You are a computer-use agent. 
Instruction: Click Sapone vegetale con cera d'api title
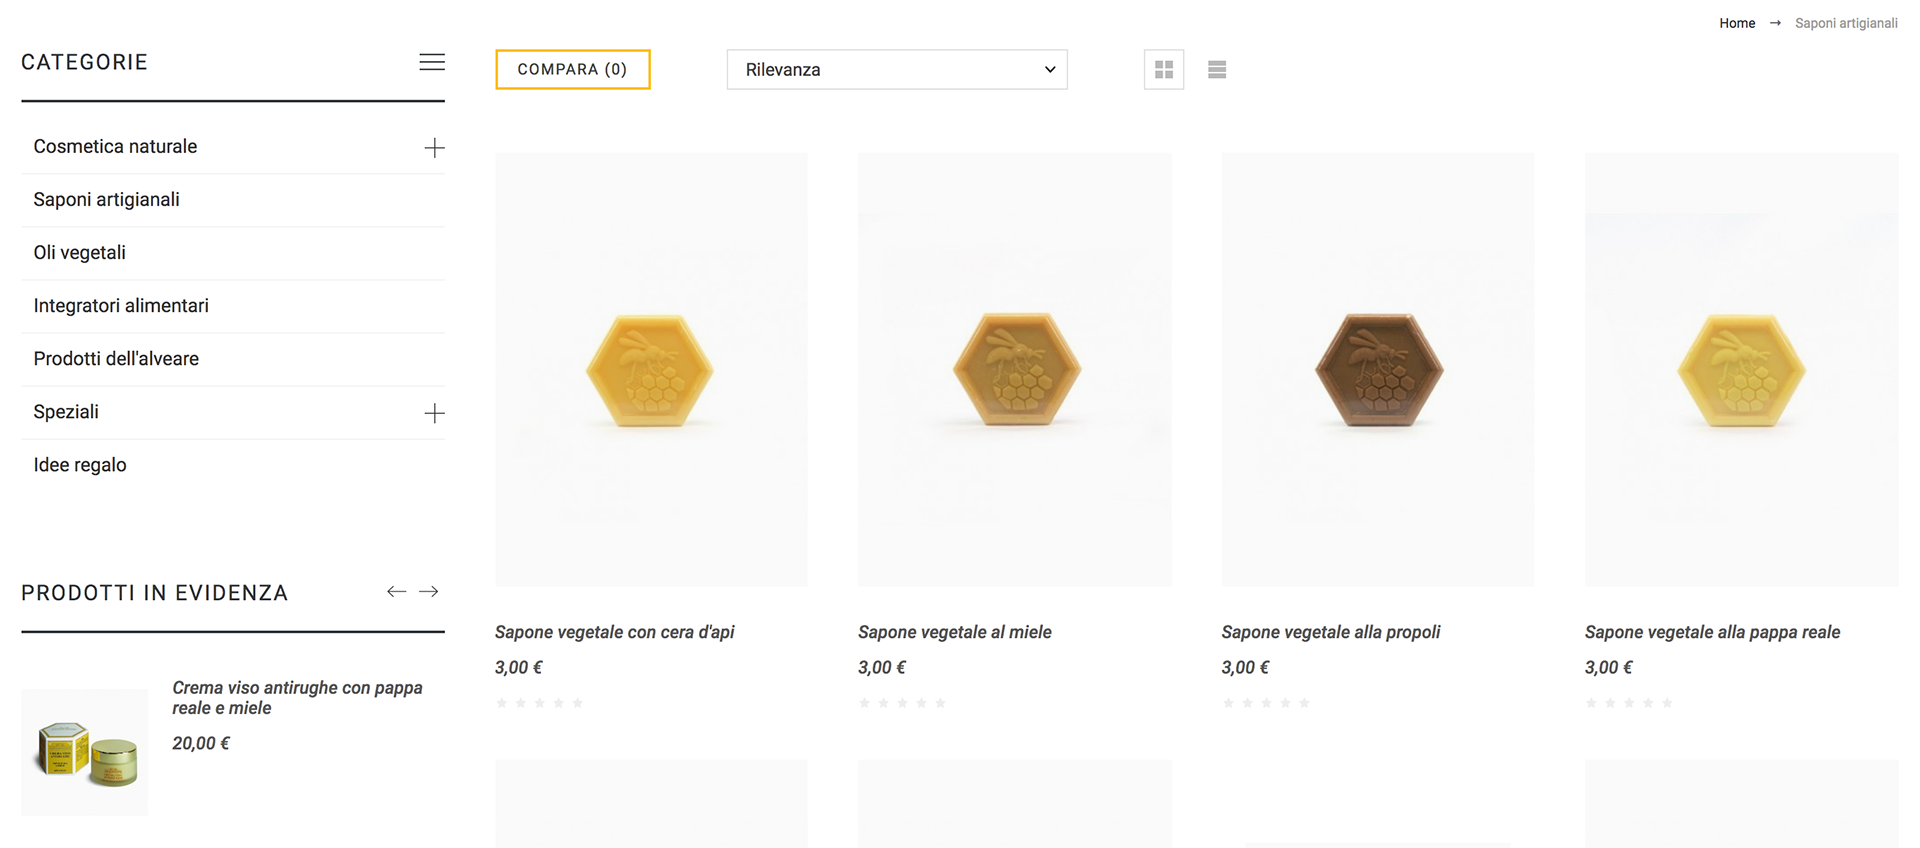[615, 632]
